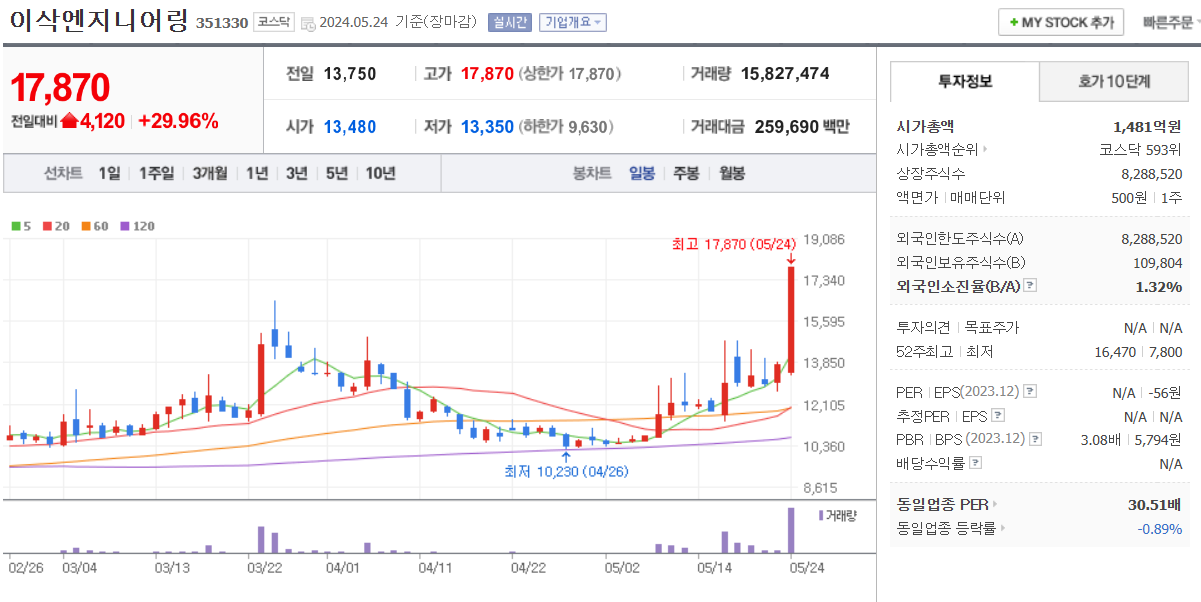Click 액면가 value 500원 | 1주
Viewport: 1201px width, 602px height.
[x=1147, y=197]
